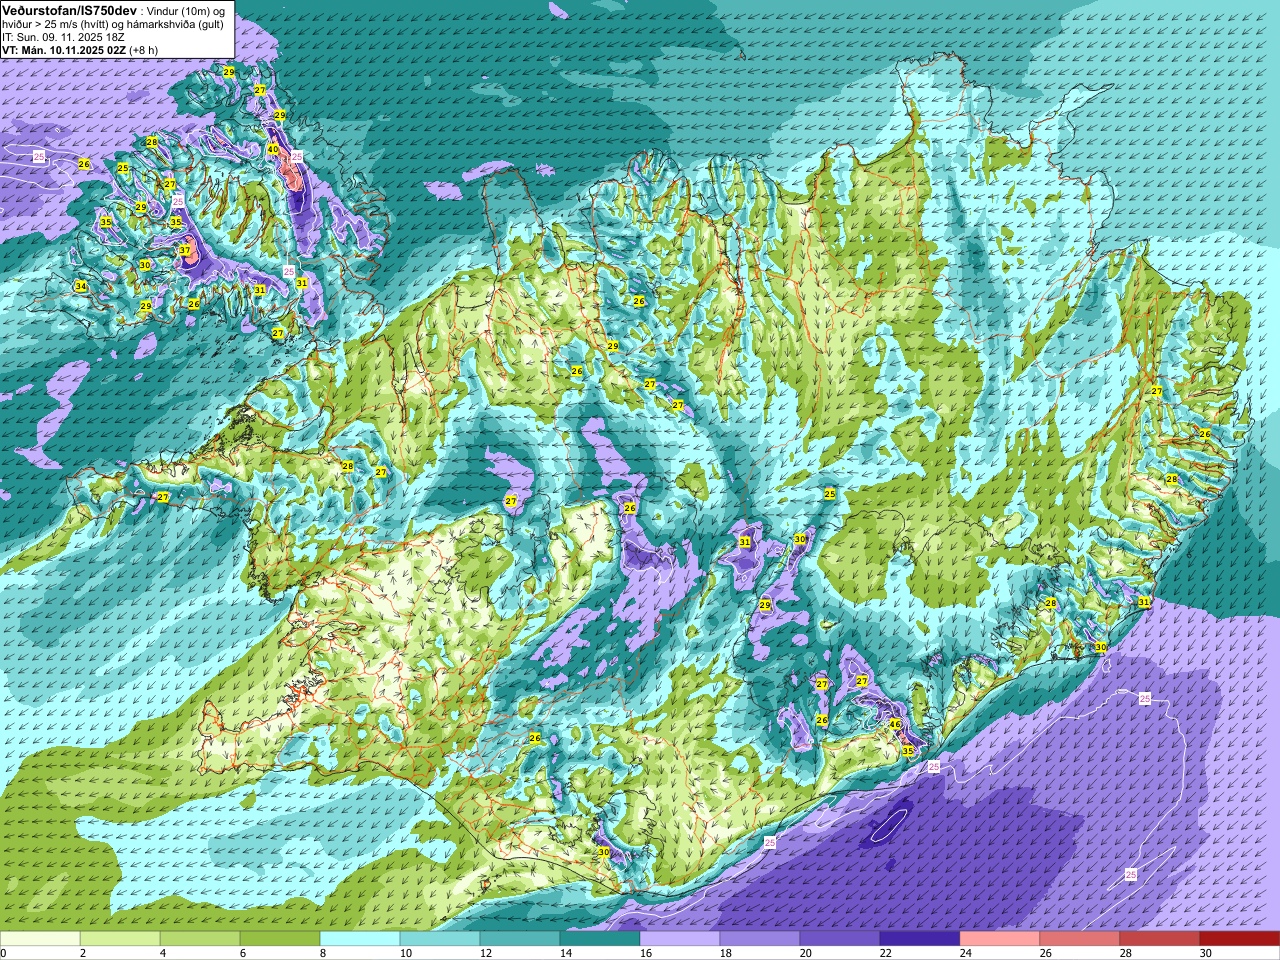Pick the 12–14 teal legend swatch

click(x=520, y=939)
